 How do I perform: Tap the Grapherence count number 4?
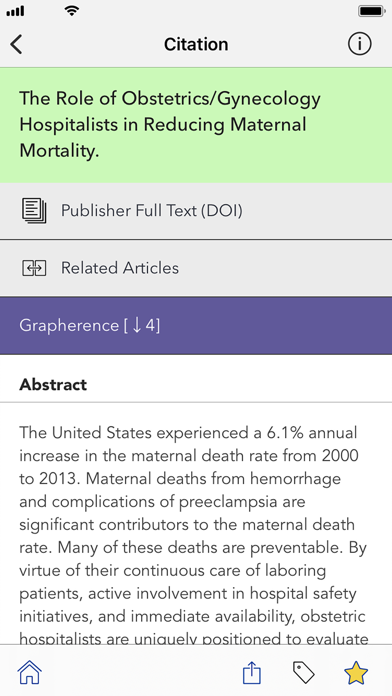click(150, 326)
